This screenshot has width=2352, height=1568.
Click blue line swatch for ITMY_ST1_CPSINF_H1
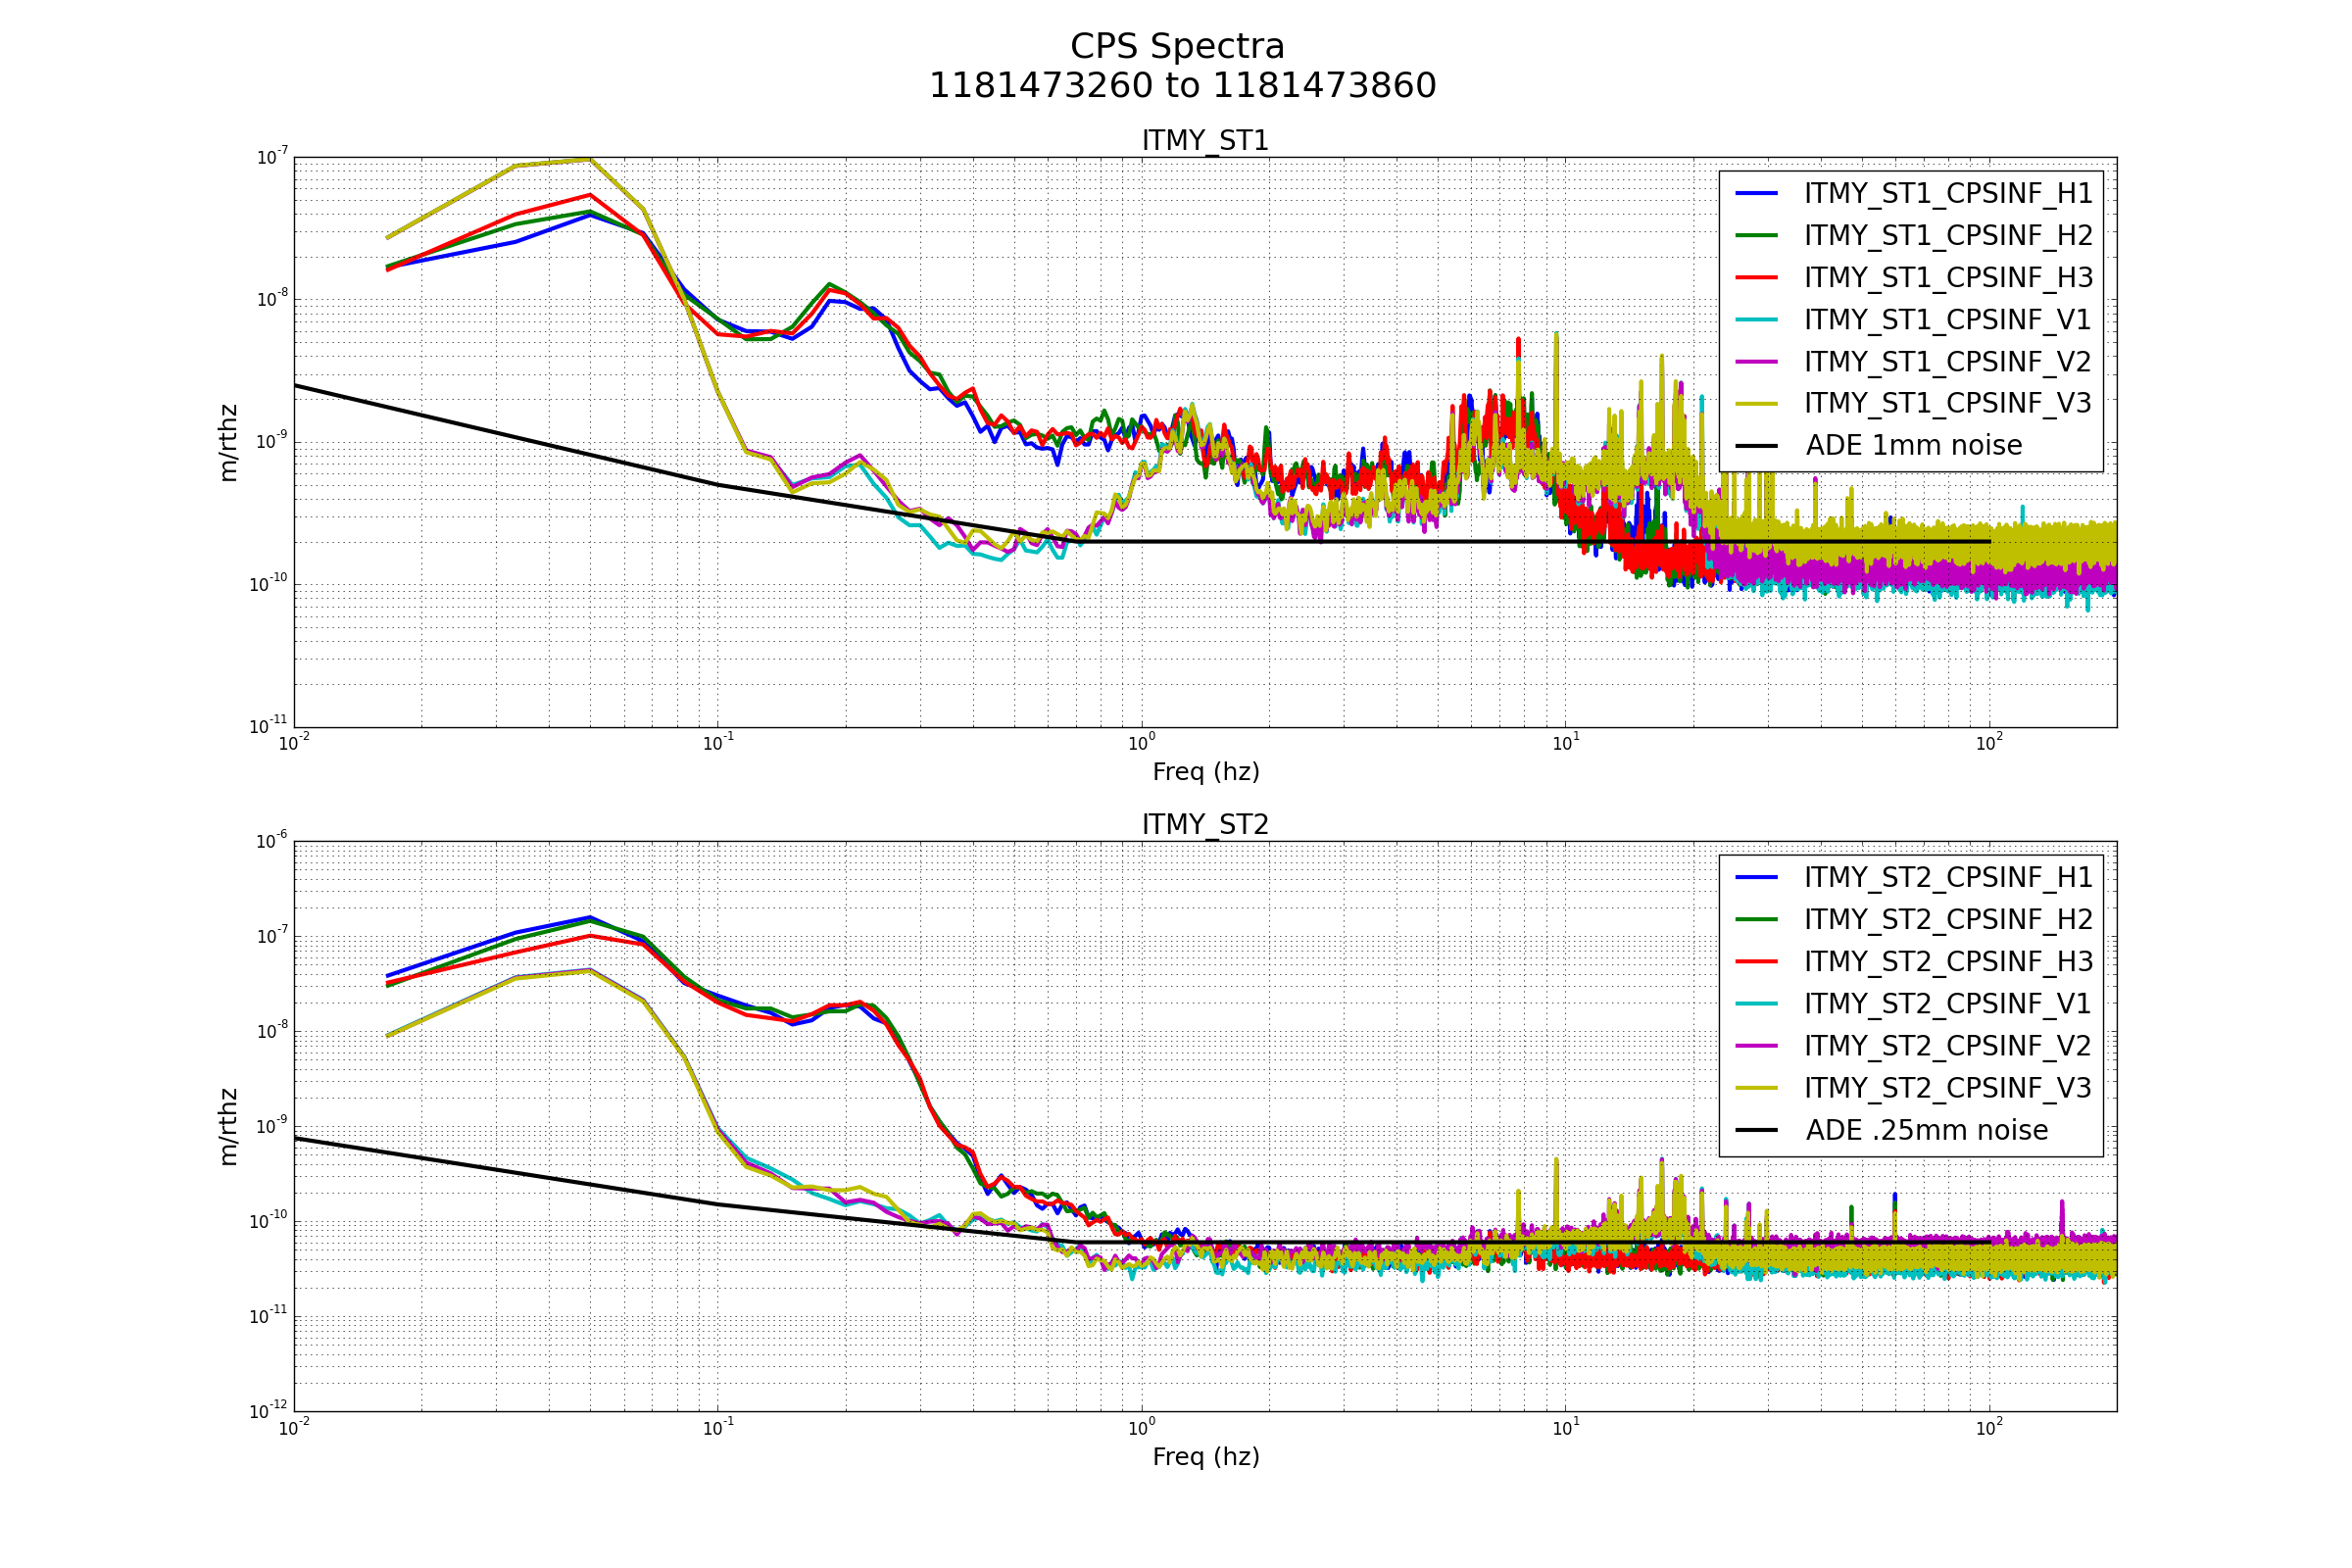(x=1756, y=193)
